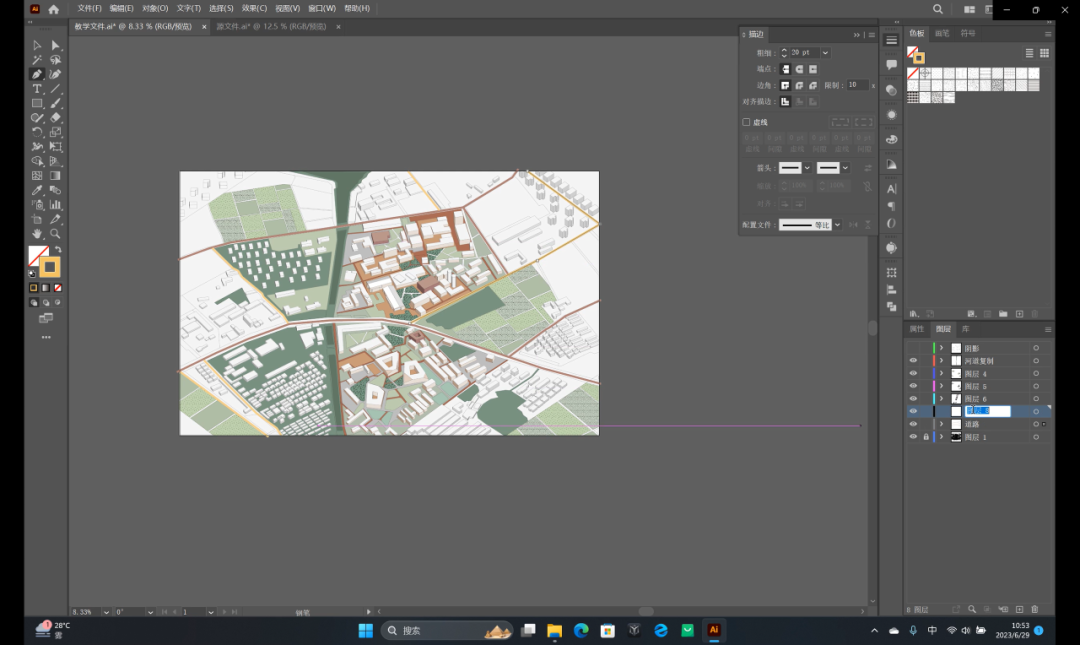Unlock the 图层 1 layer
This screenshot has height=645, width=1080.
pyautogui.click(x=926, y=437)
